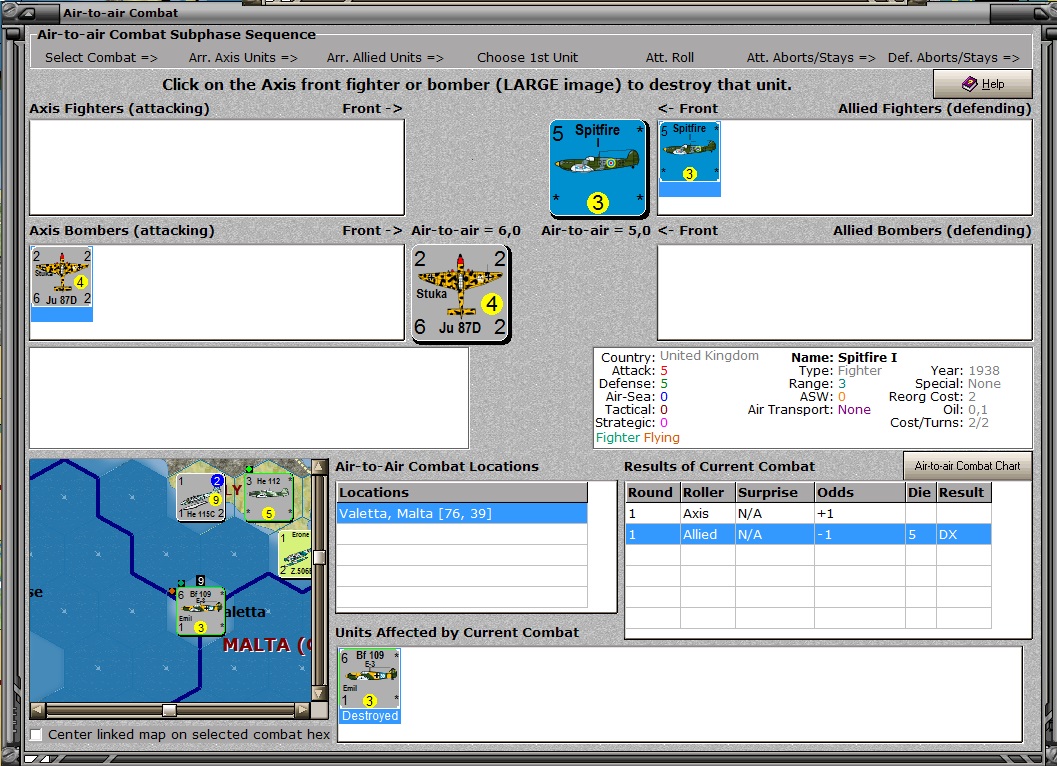This screenshot has width=1057, height=766.
Task: Open the Help button
Action: [983, 84]
